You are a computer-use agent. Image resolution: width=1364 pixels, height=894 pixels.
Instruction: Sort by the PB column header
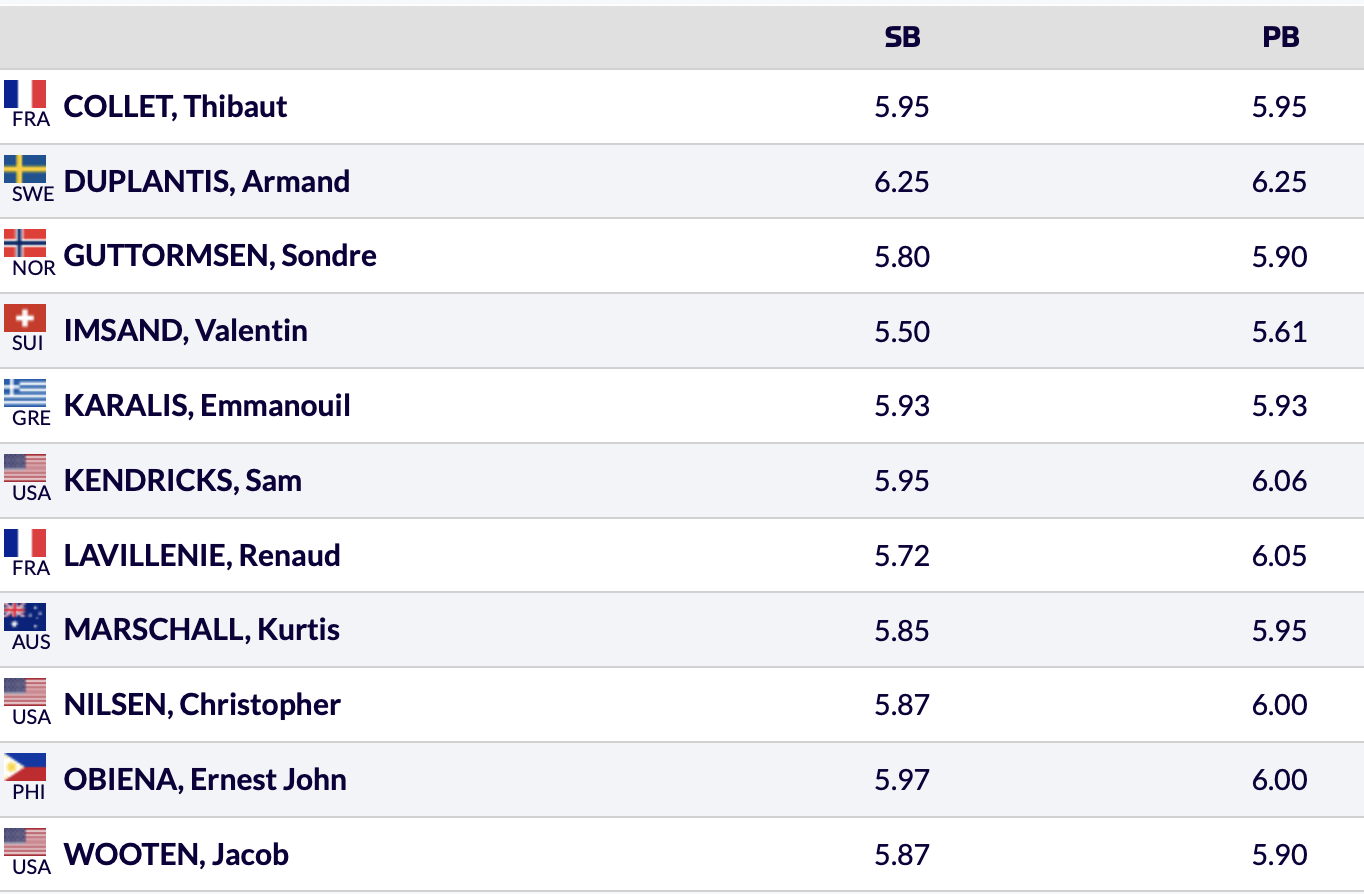[1280, 38]
